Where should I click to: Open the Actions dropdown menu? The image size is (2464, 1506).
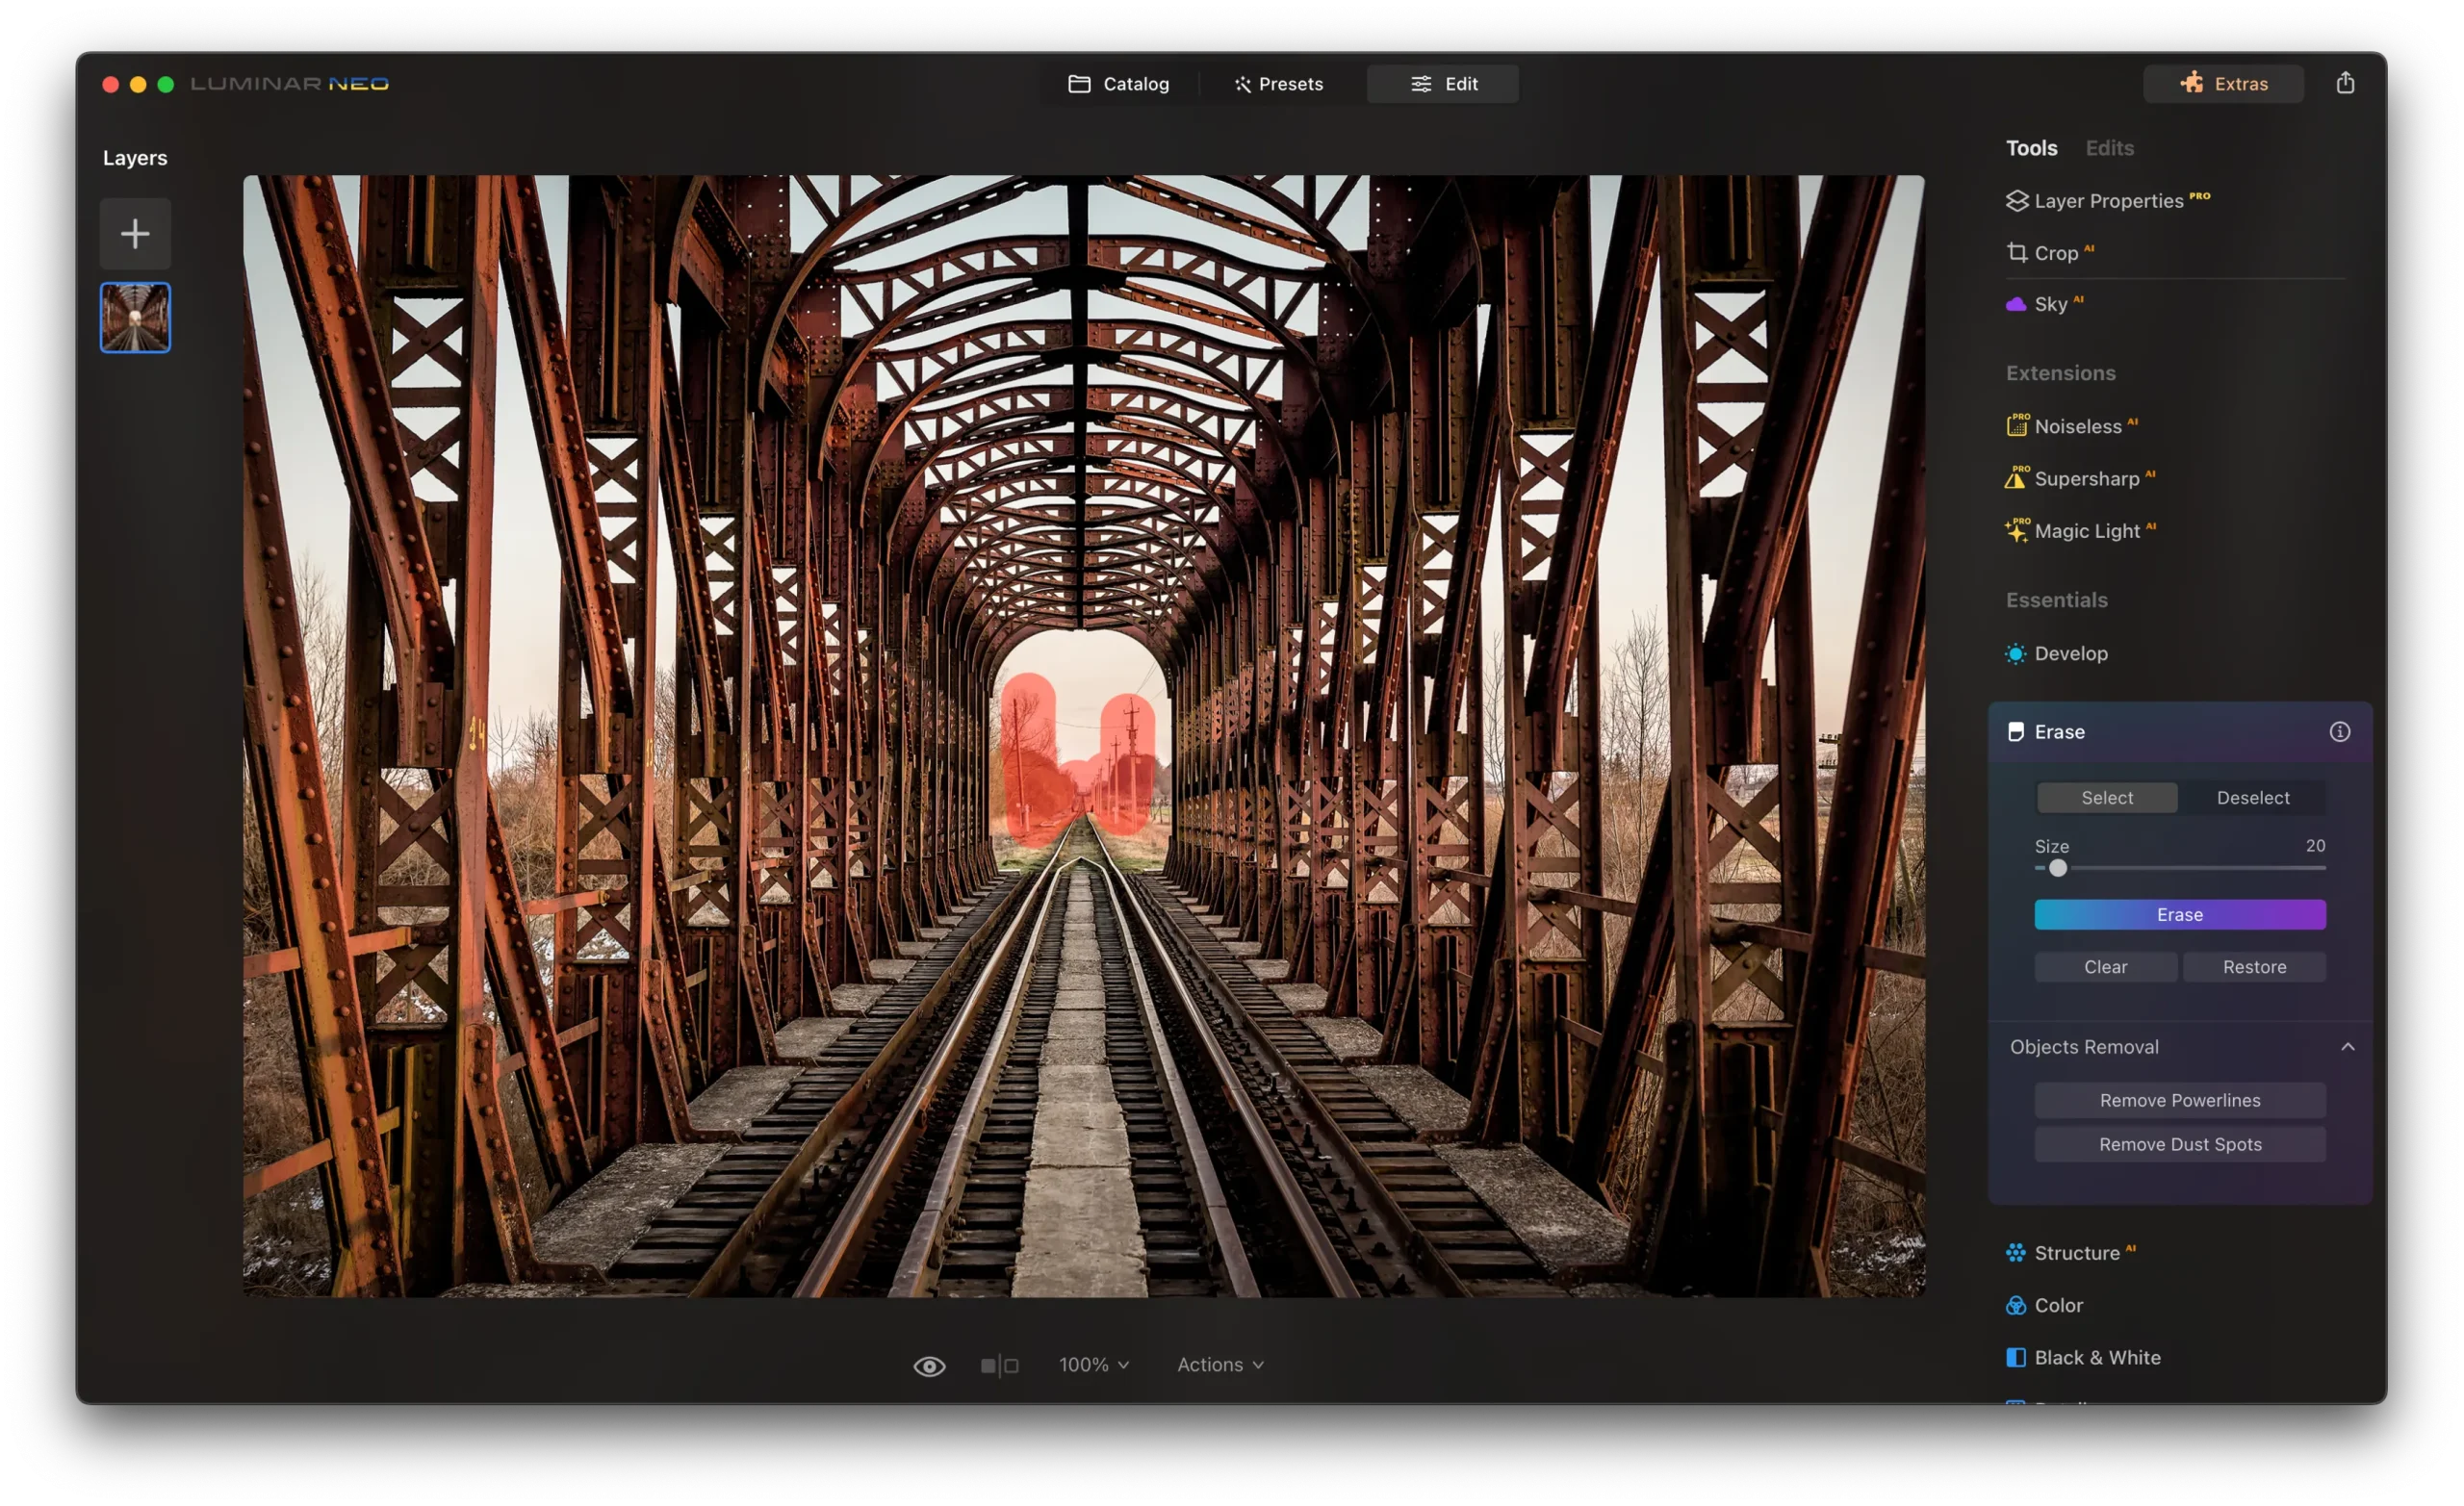(1220, 1365)
